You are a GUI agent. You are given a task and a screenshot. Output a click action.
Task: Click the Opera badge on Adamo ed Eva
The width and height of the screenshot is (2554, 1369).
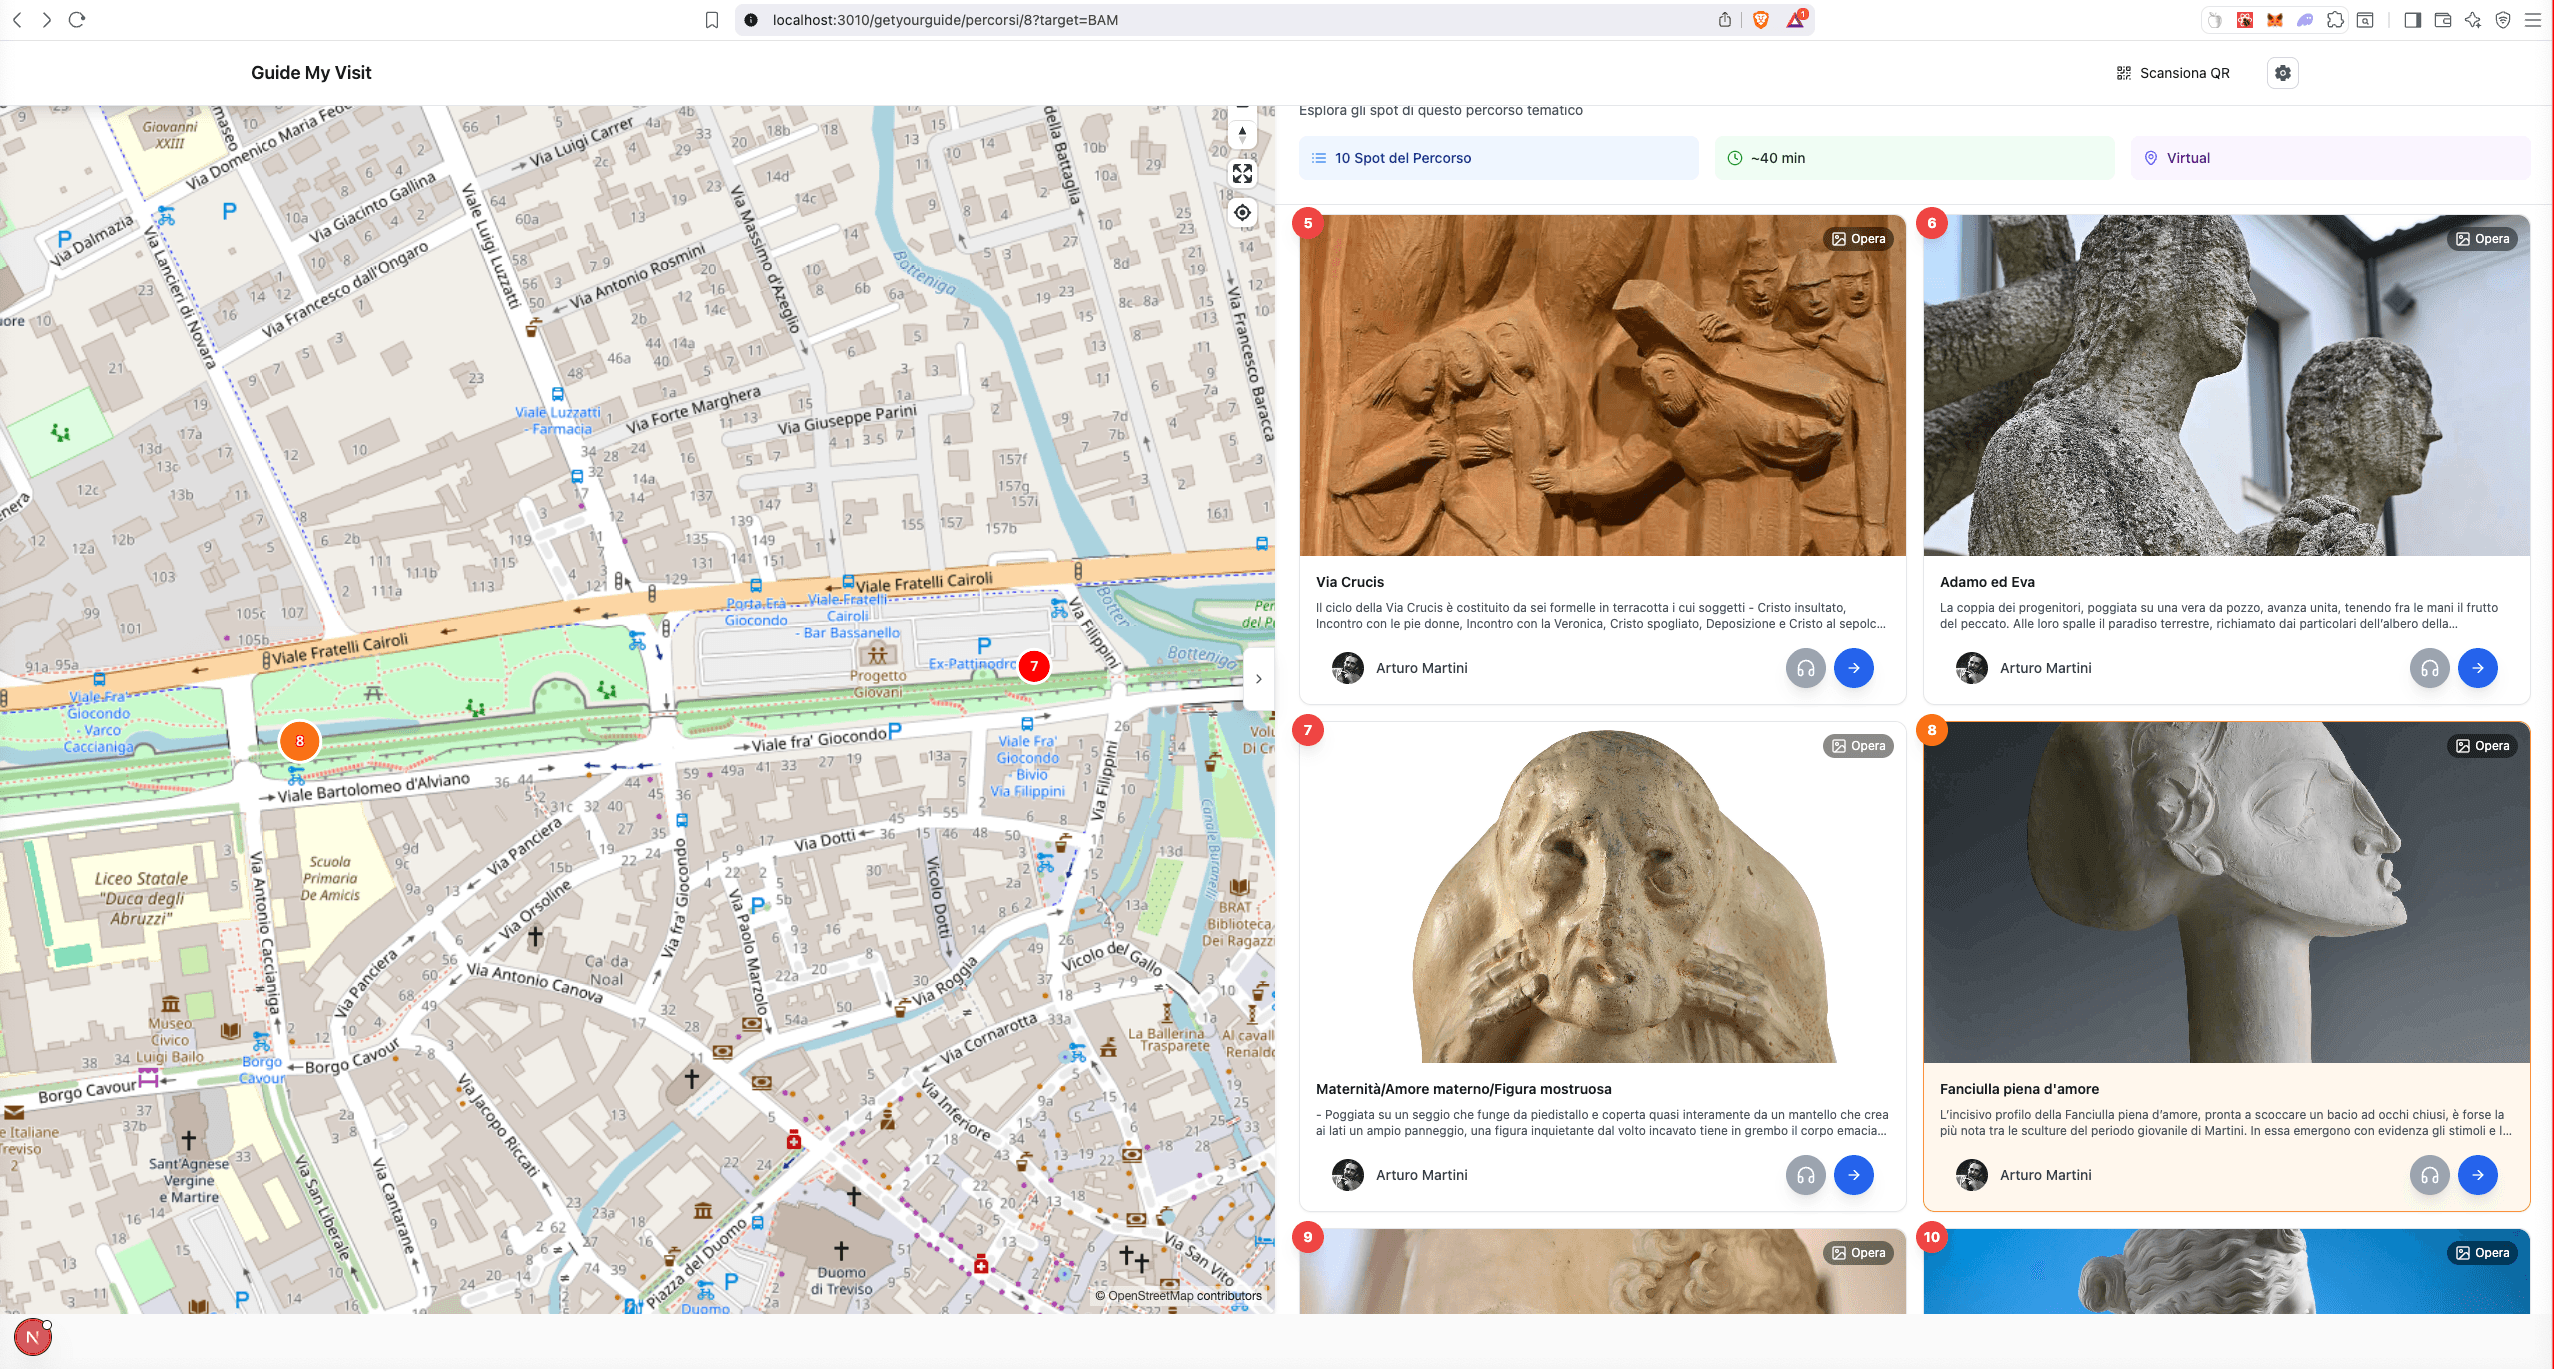point(2481,238)
